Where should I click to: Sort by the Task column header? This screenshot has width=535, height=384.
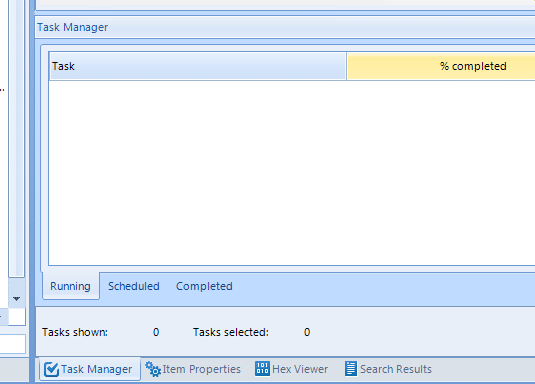[x=198, y=66]
